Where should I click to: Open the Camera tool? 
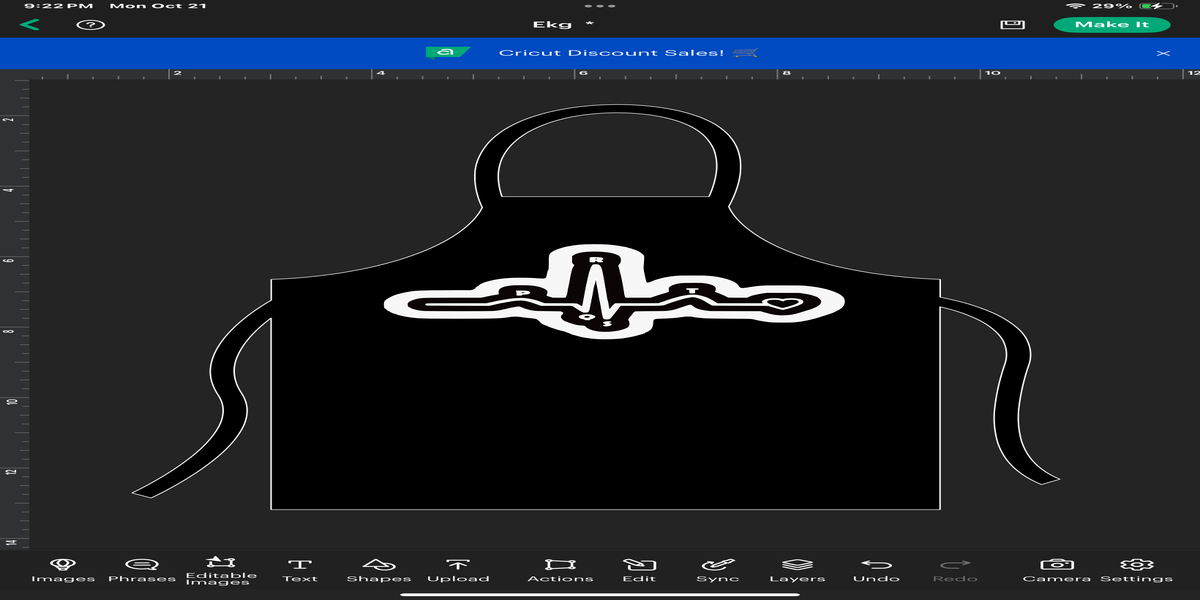coord(1057,571)
